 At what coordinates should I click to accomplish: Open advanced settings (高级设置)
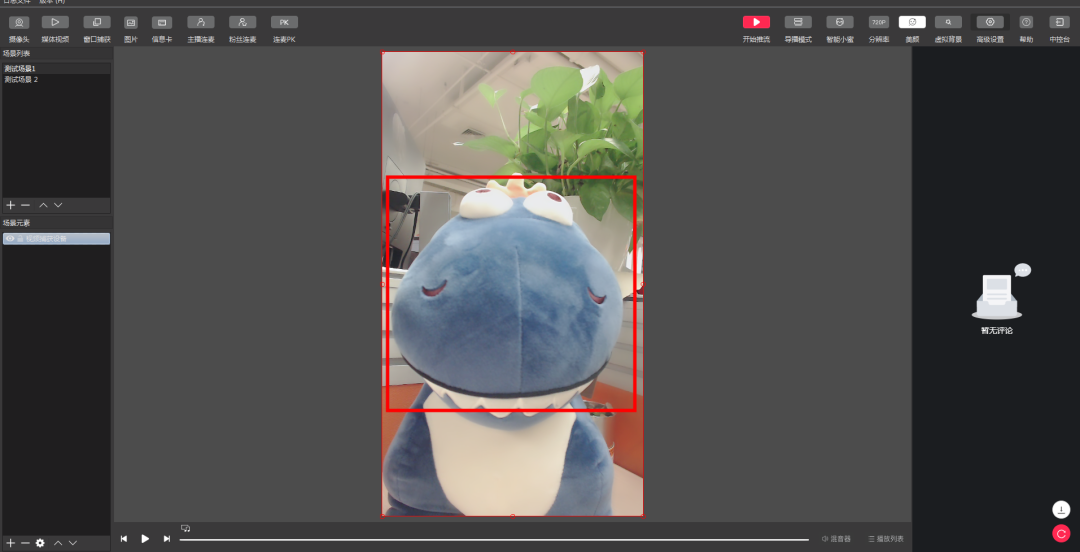pos(990,29)
